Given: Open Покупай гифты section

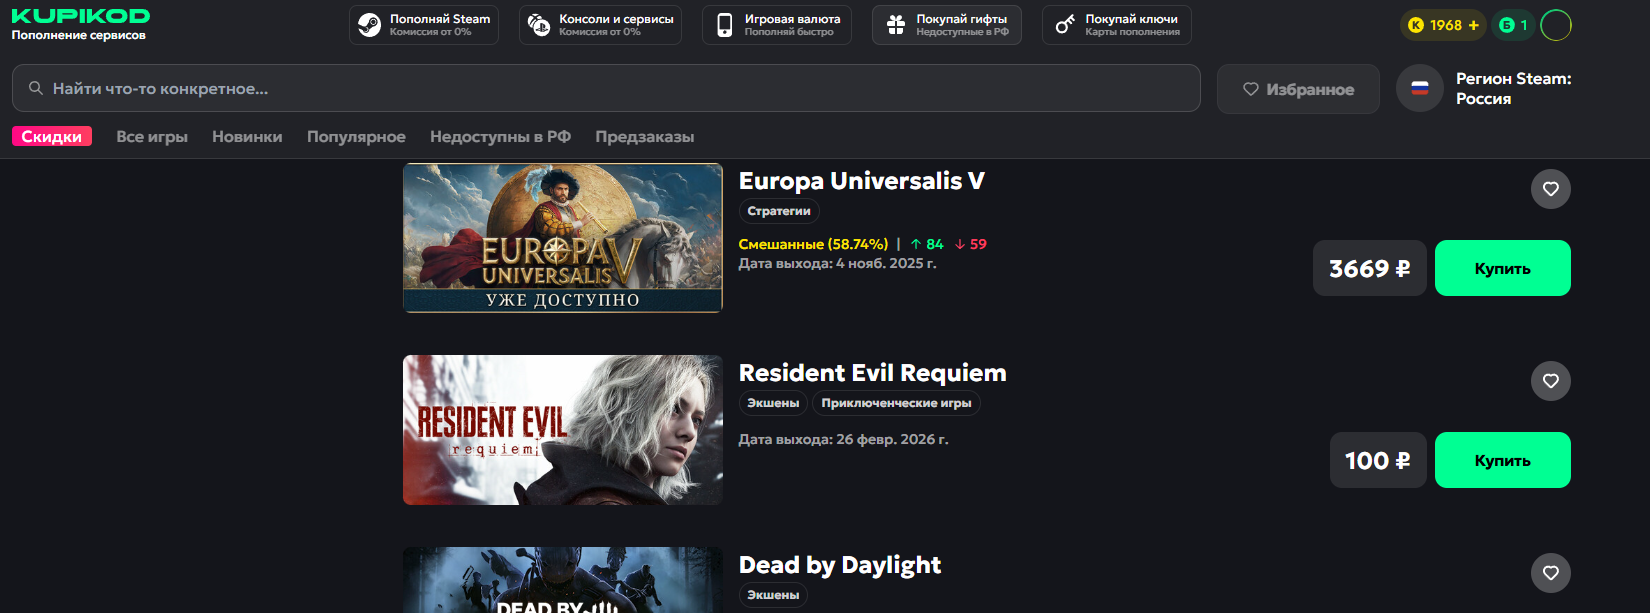Looking at the screenshot, I should [947, 25].
